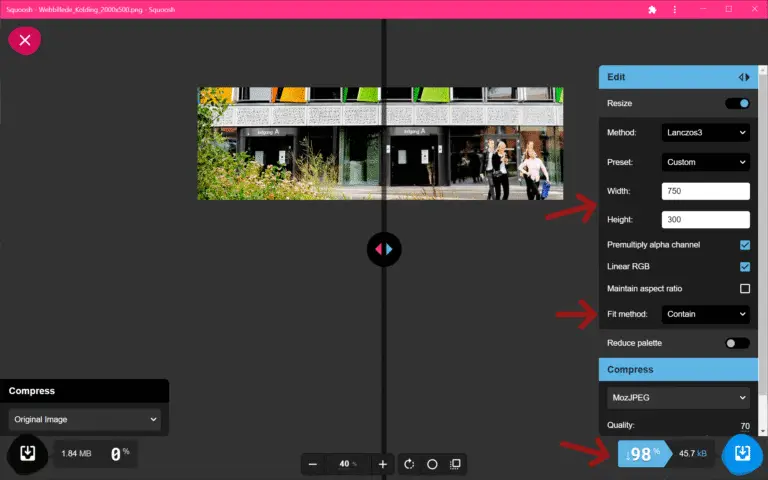Click the center two-up split handle

(x=384, y=249)
